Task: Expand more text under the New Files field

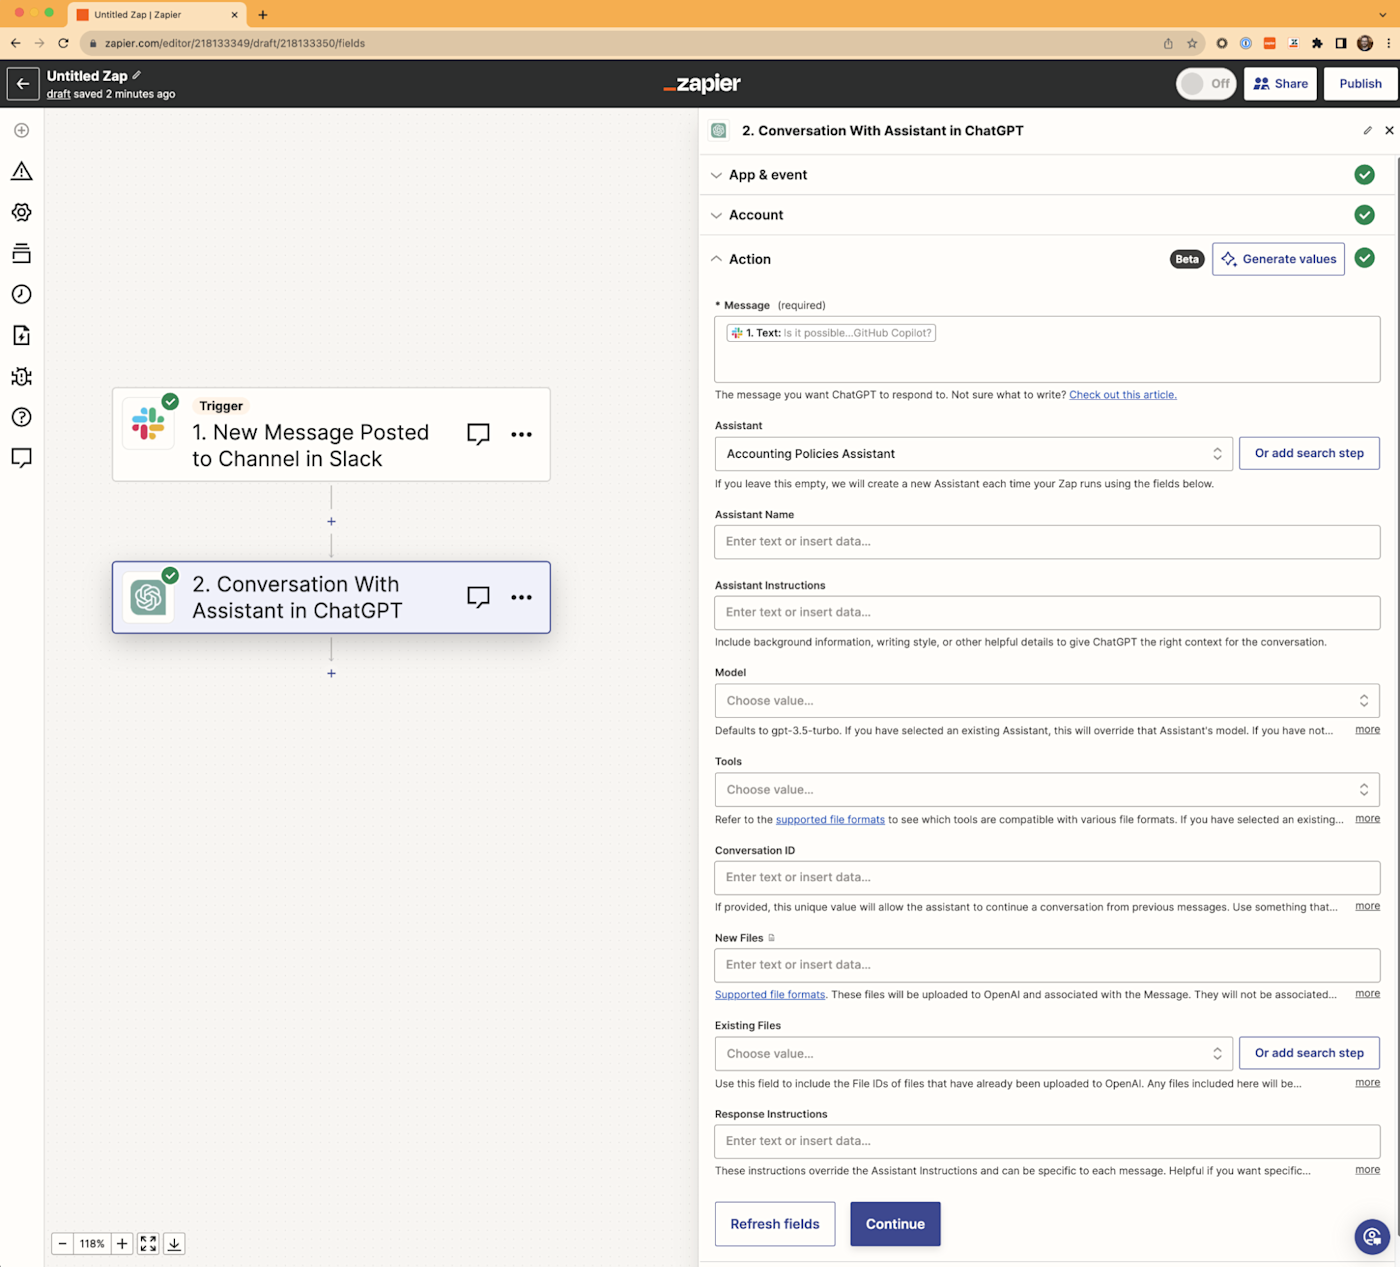Action: click(x=1367, y=994)
